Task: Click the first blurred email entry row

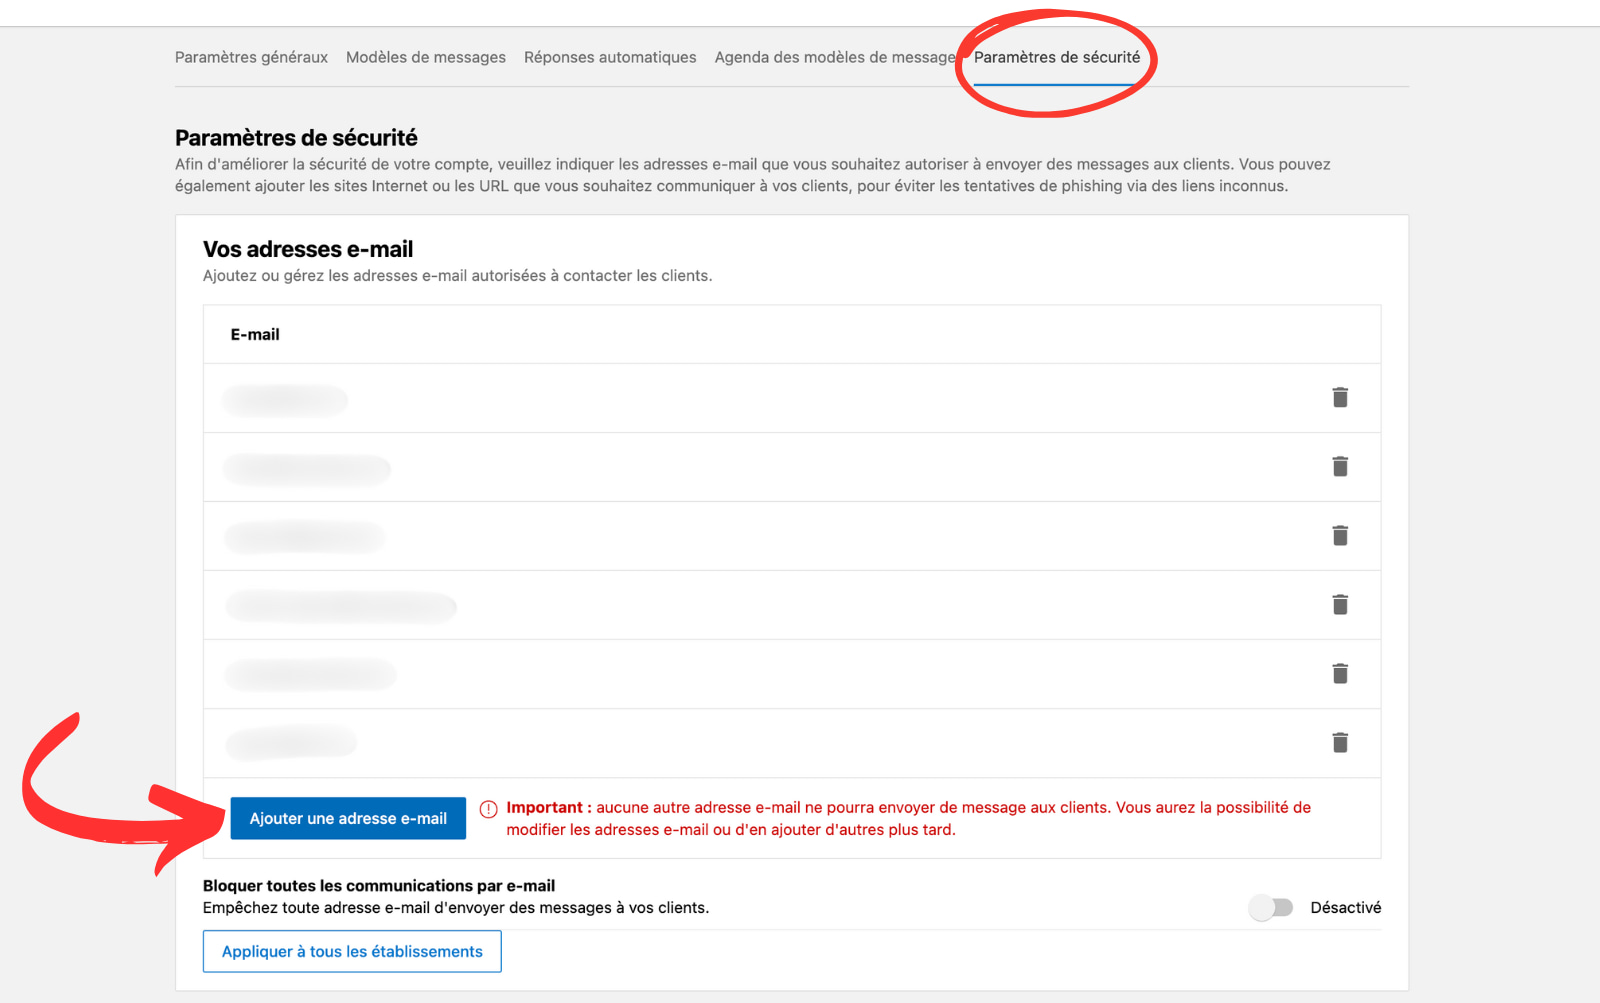Action: click(x=285, y=398)
